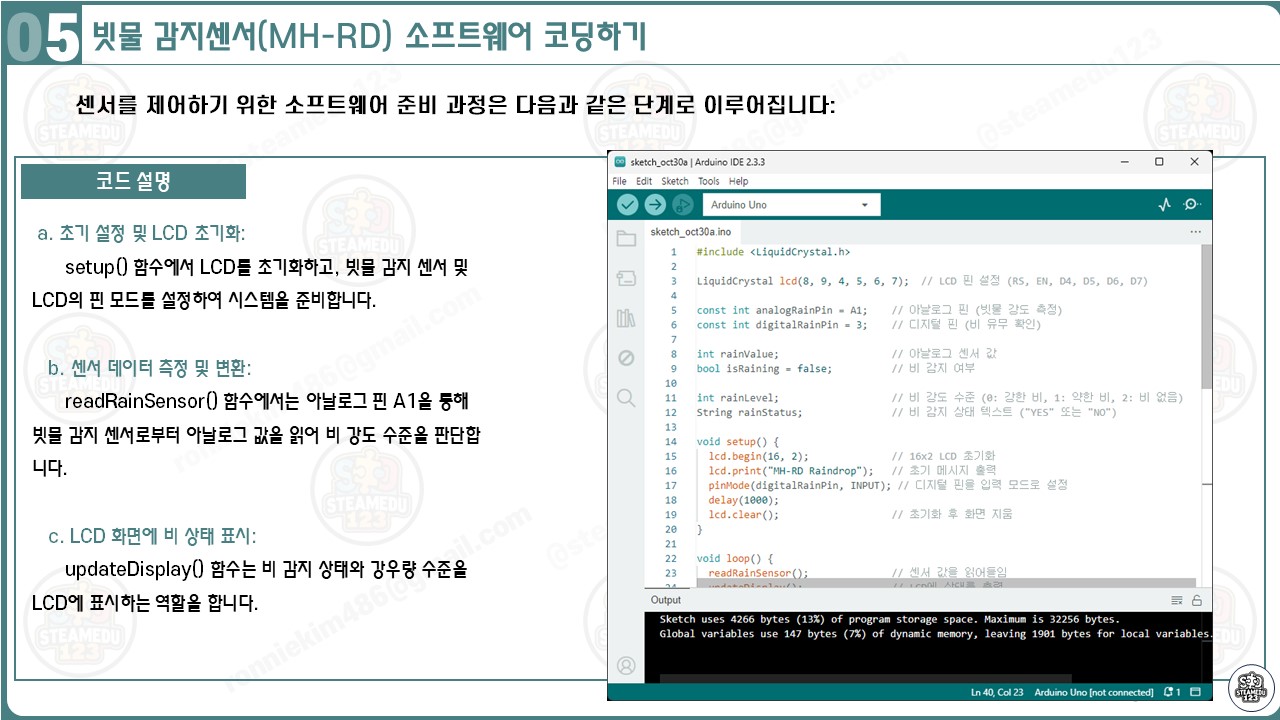Click the bool isRaining = false line
1280x720 pixels.
coord(836,368)
